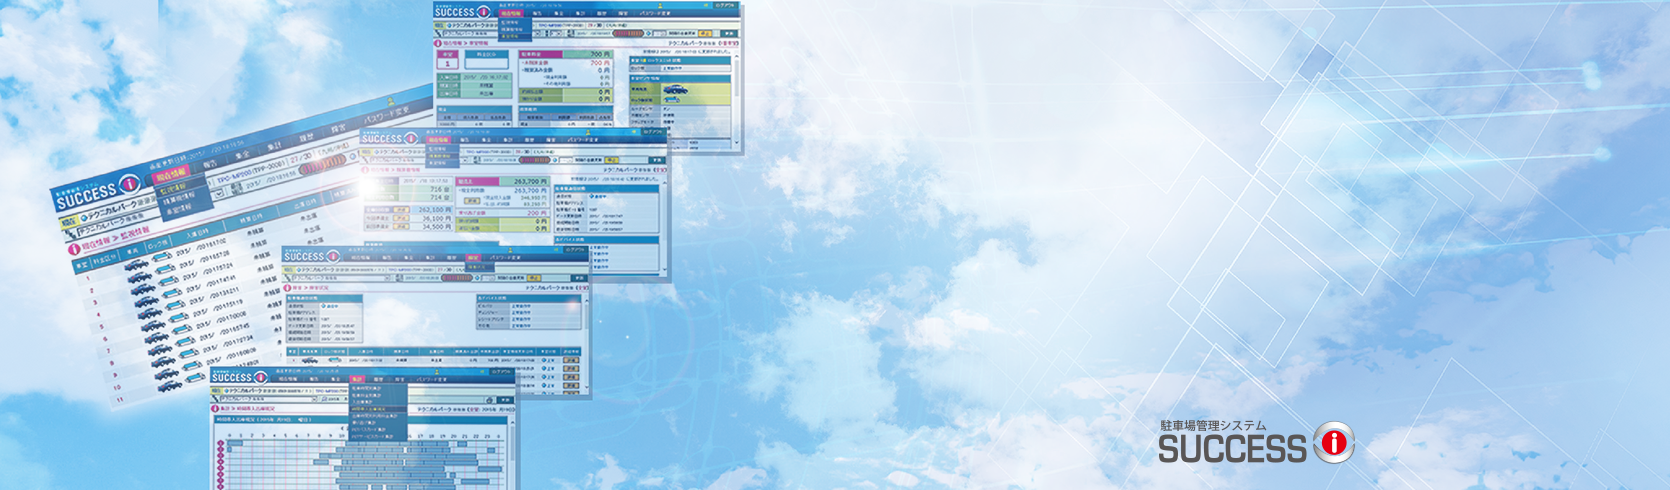Image resolution: width=1670 pixels, height=490 pixels.
Task: Click the 716 台 count value
Action: pos(439,189)
